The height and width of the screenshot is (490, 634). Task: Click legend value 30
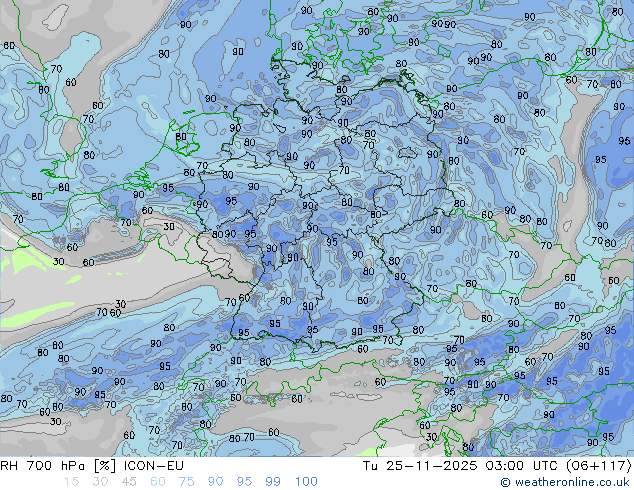tap(100, 482)
